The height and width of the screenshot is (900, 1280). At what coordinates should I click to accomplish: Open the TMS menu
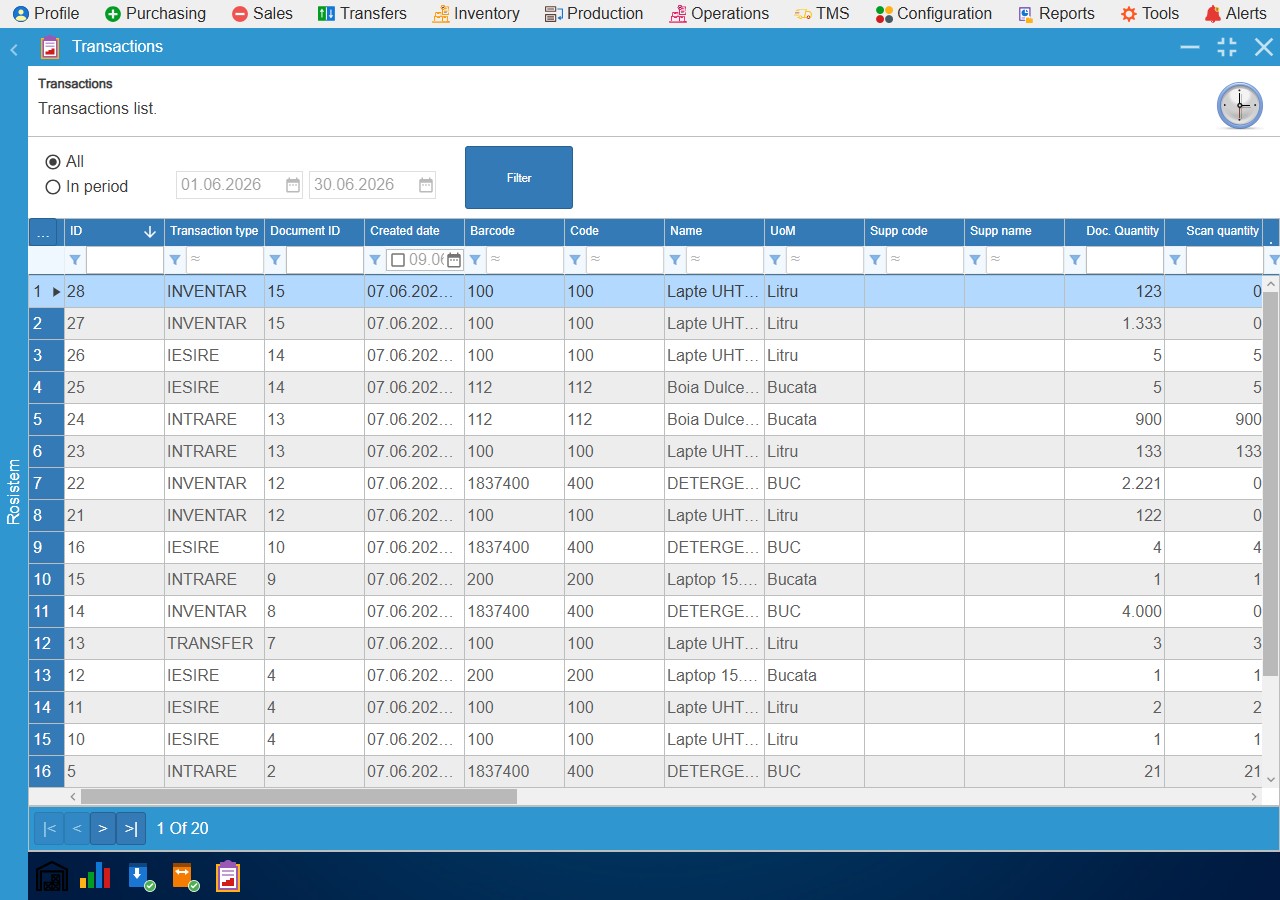(822, 13)
